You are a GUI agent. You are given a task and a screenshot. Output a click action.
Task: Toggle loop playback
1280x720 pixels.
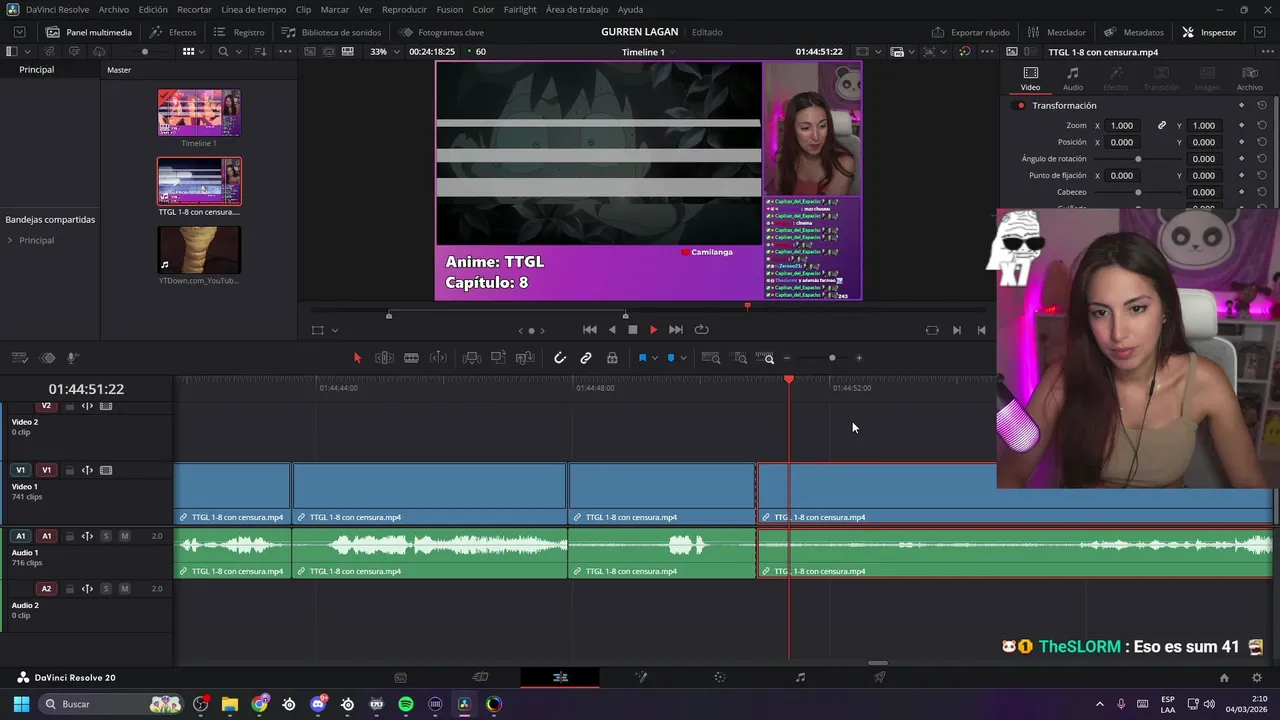pos(702,330)
